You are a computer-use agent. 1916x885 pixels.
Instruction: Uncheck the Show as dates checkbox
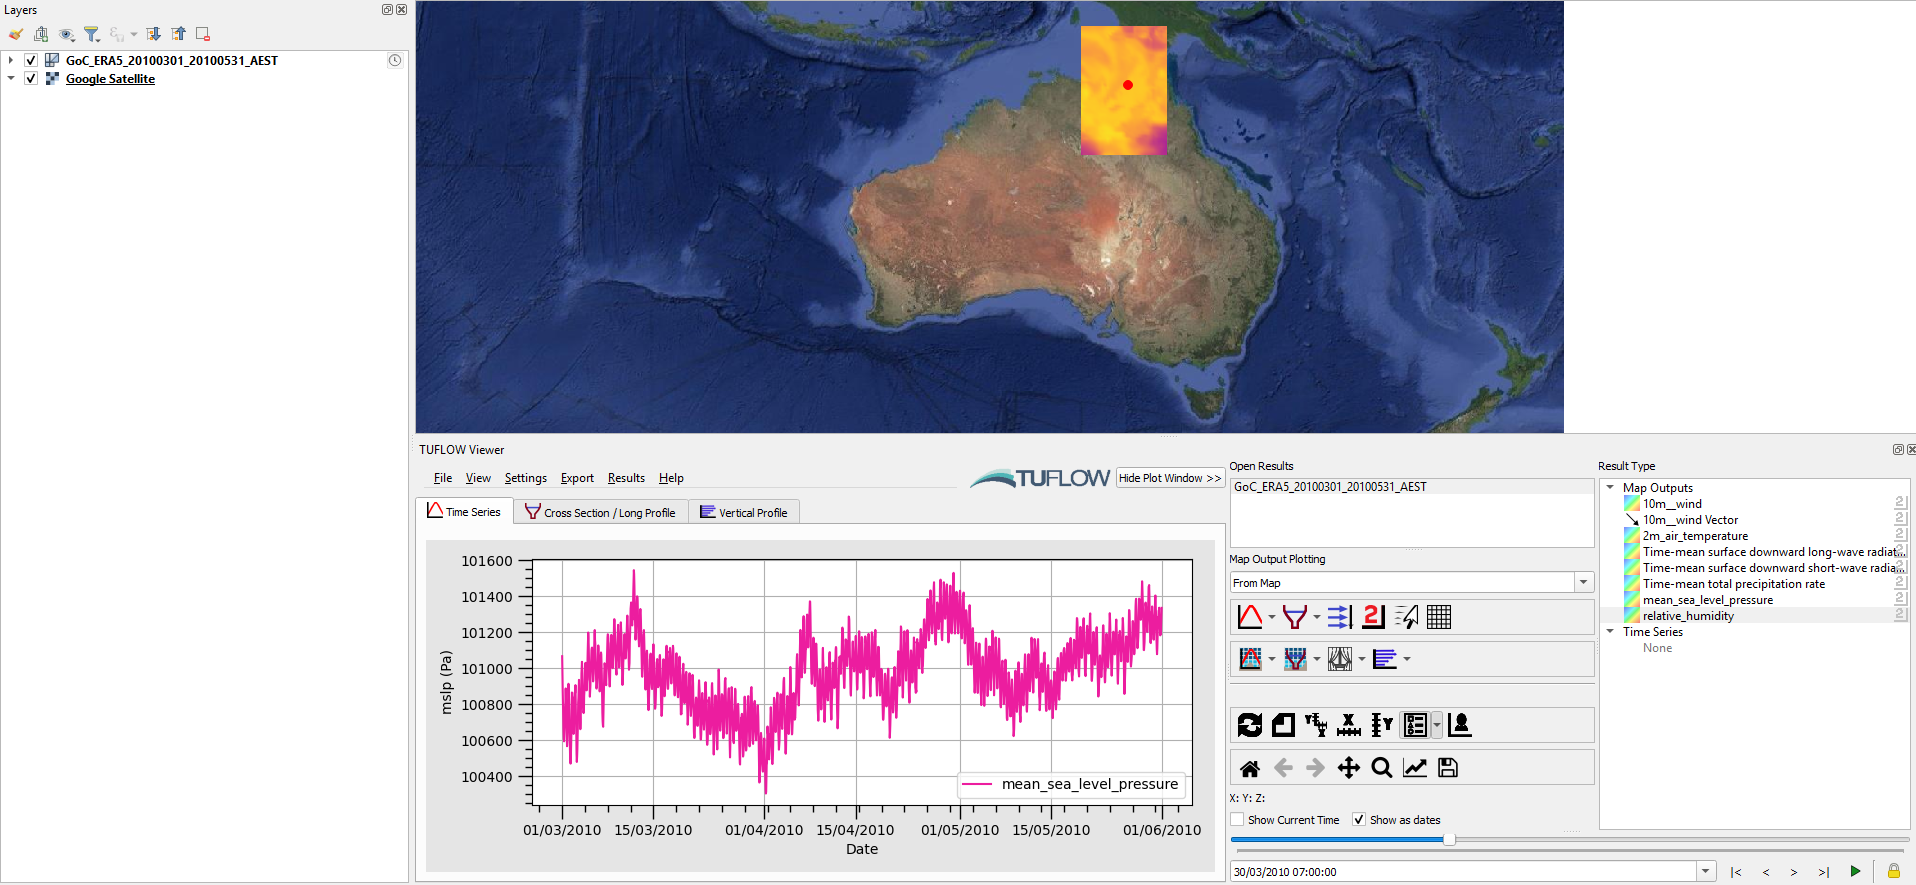(1359, 820)
